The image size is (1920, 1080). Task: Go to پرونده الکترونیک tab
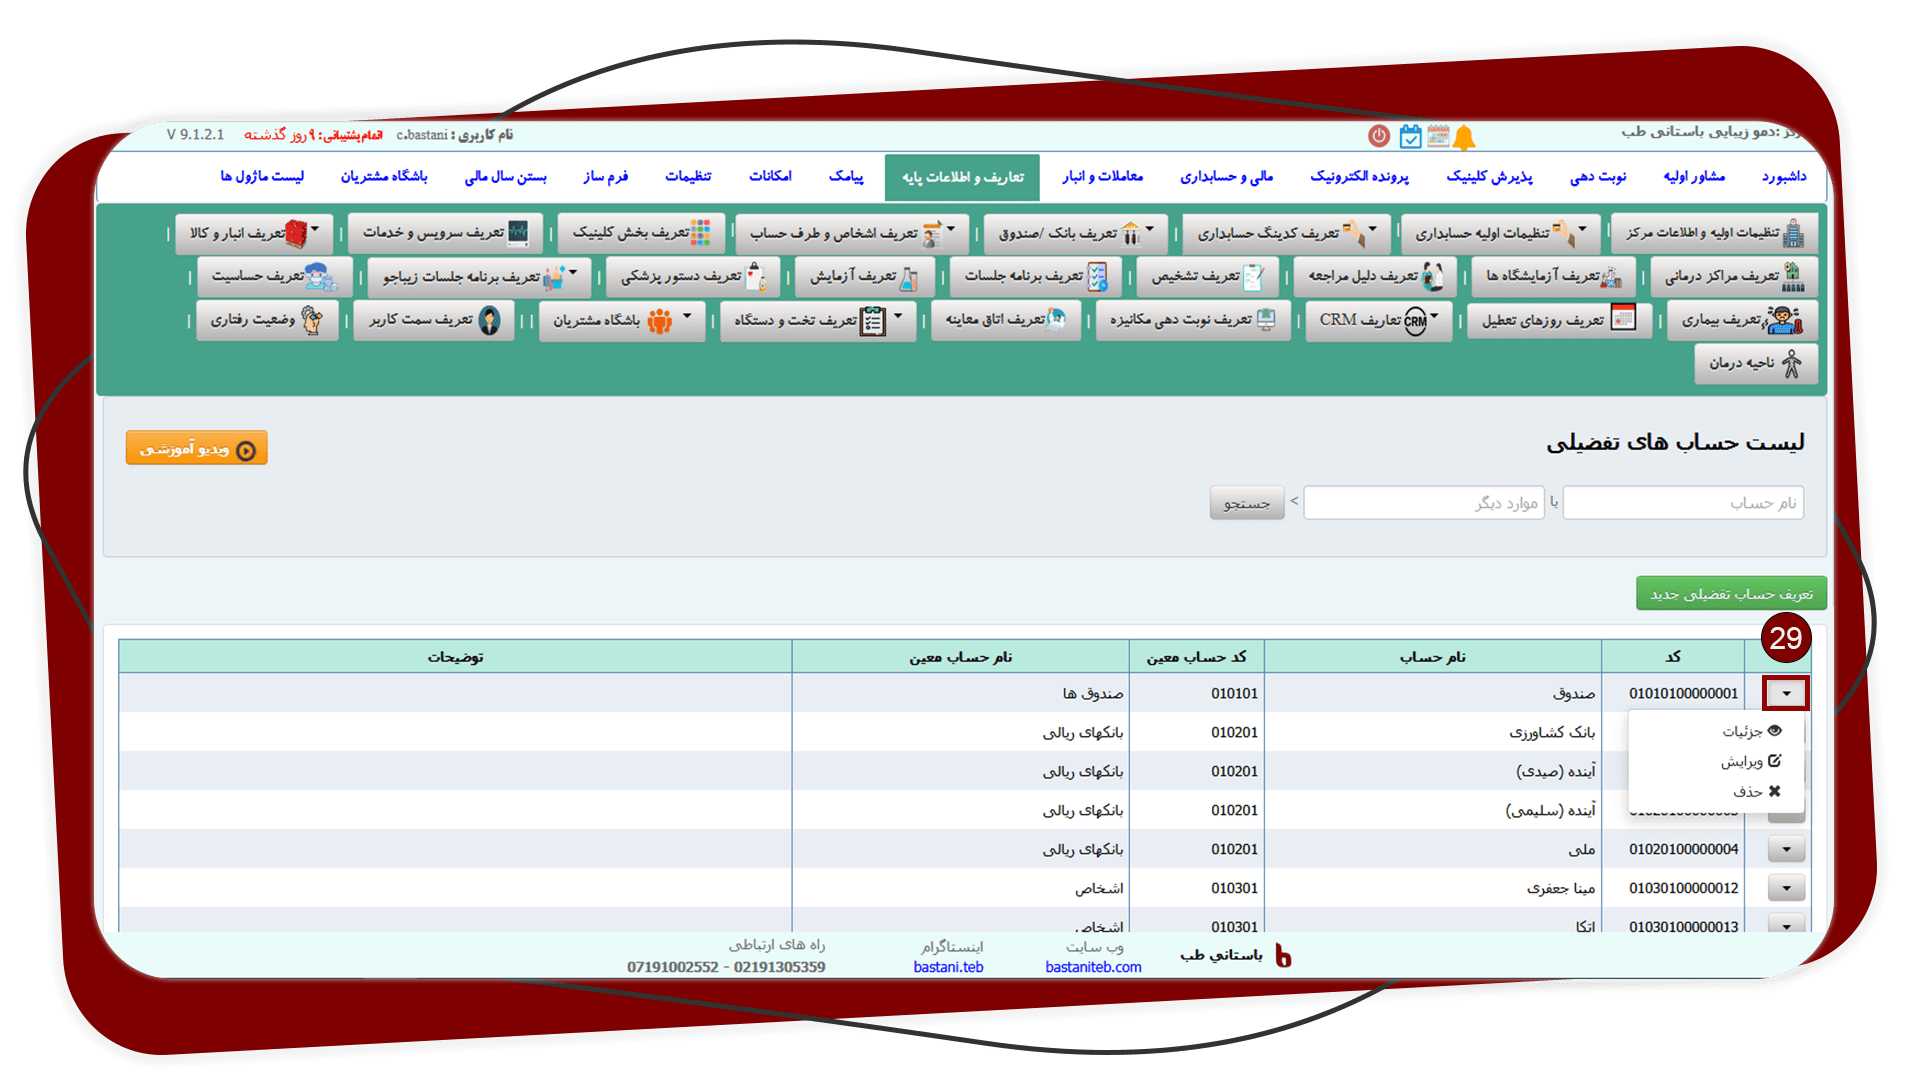(1359, 177)
